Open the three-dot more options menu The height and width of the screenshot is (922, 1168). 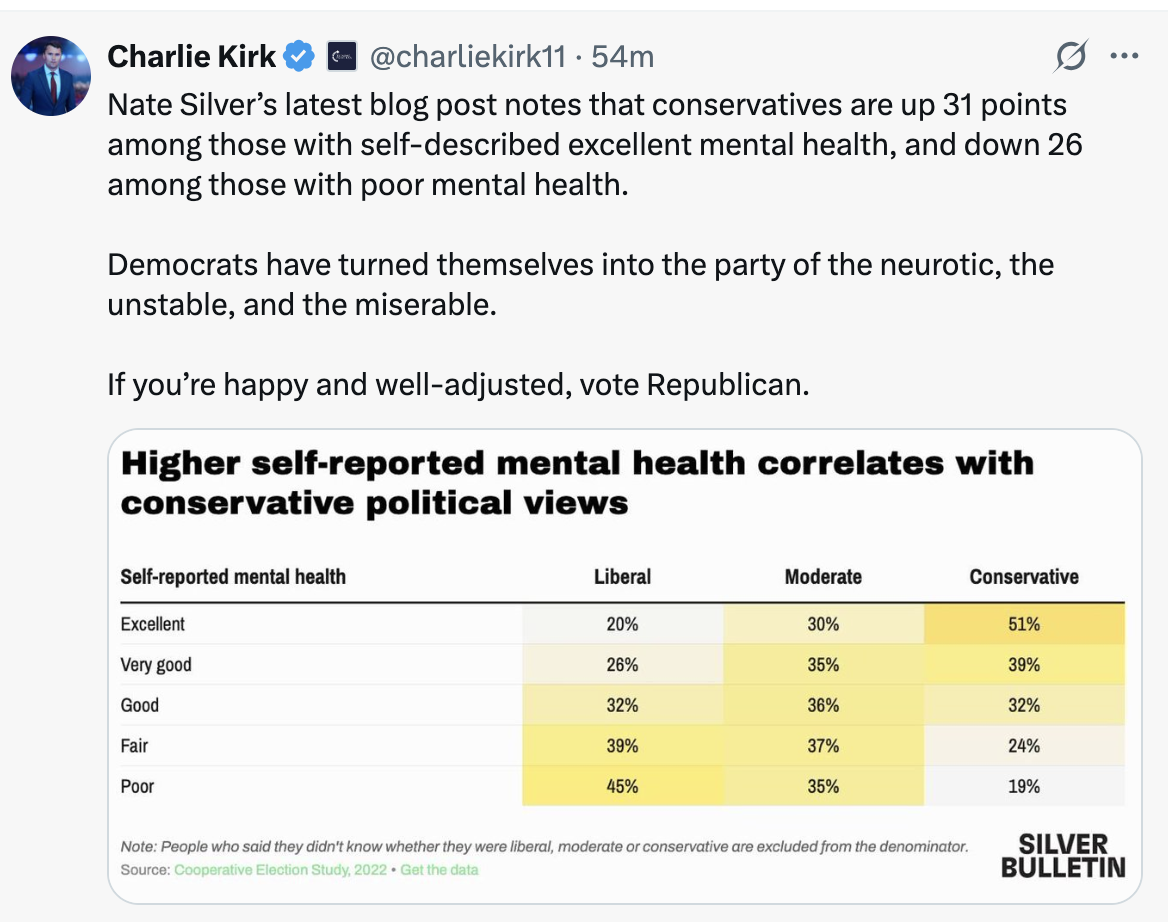coord(1125,57)
